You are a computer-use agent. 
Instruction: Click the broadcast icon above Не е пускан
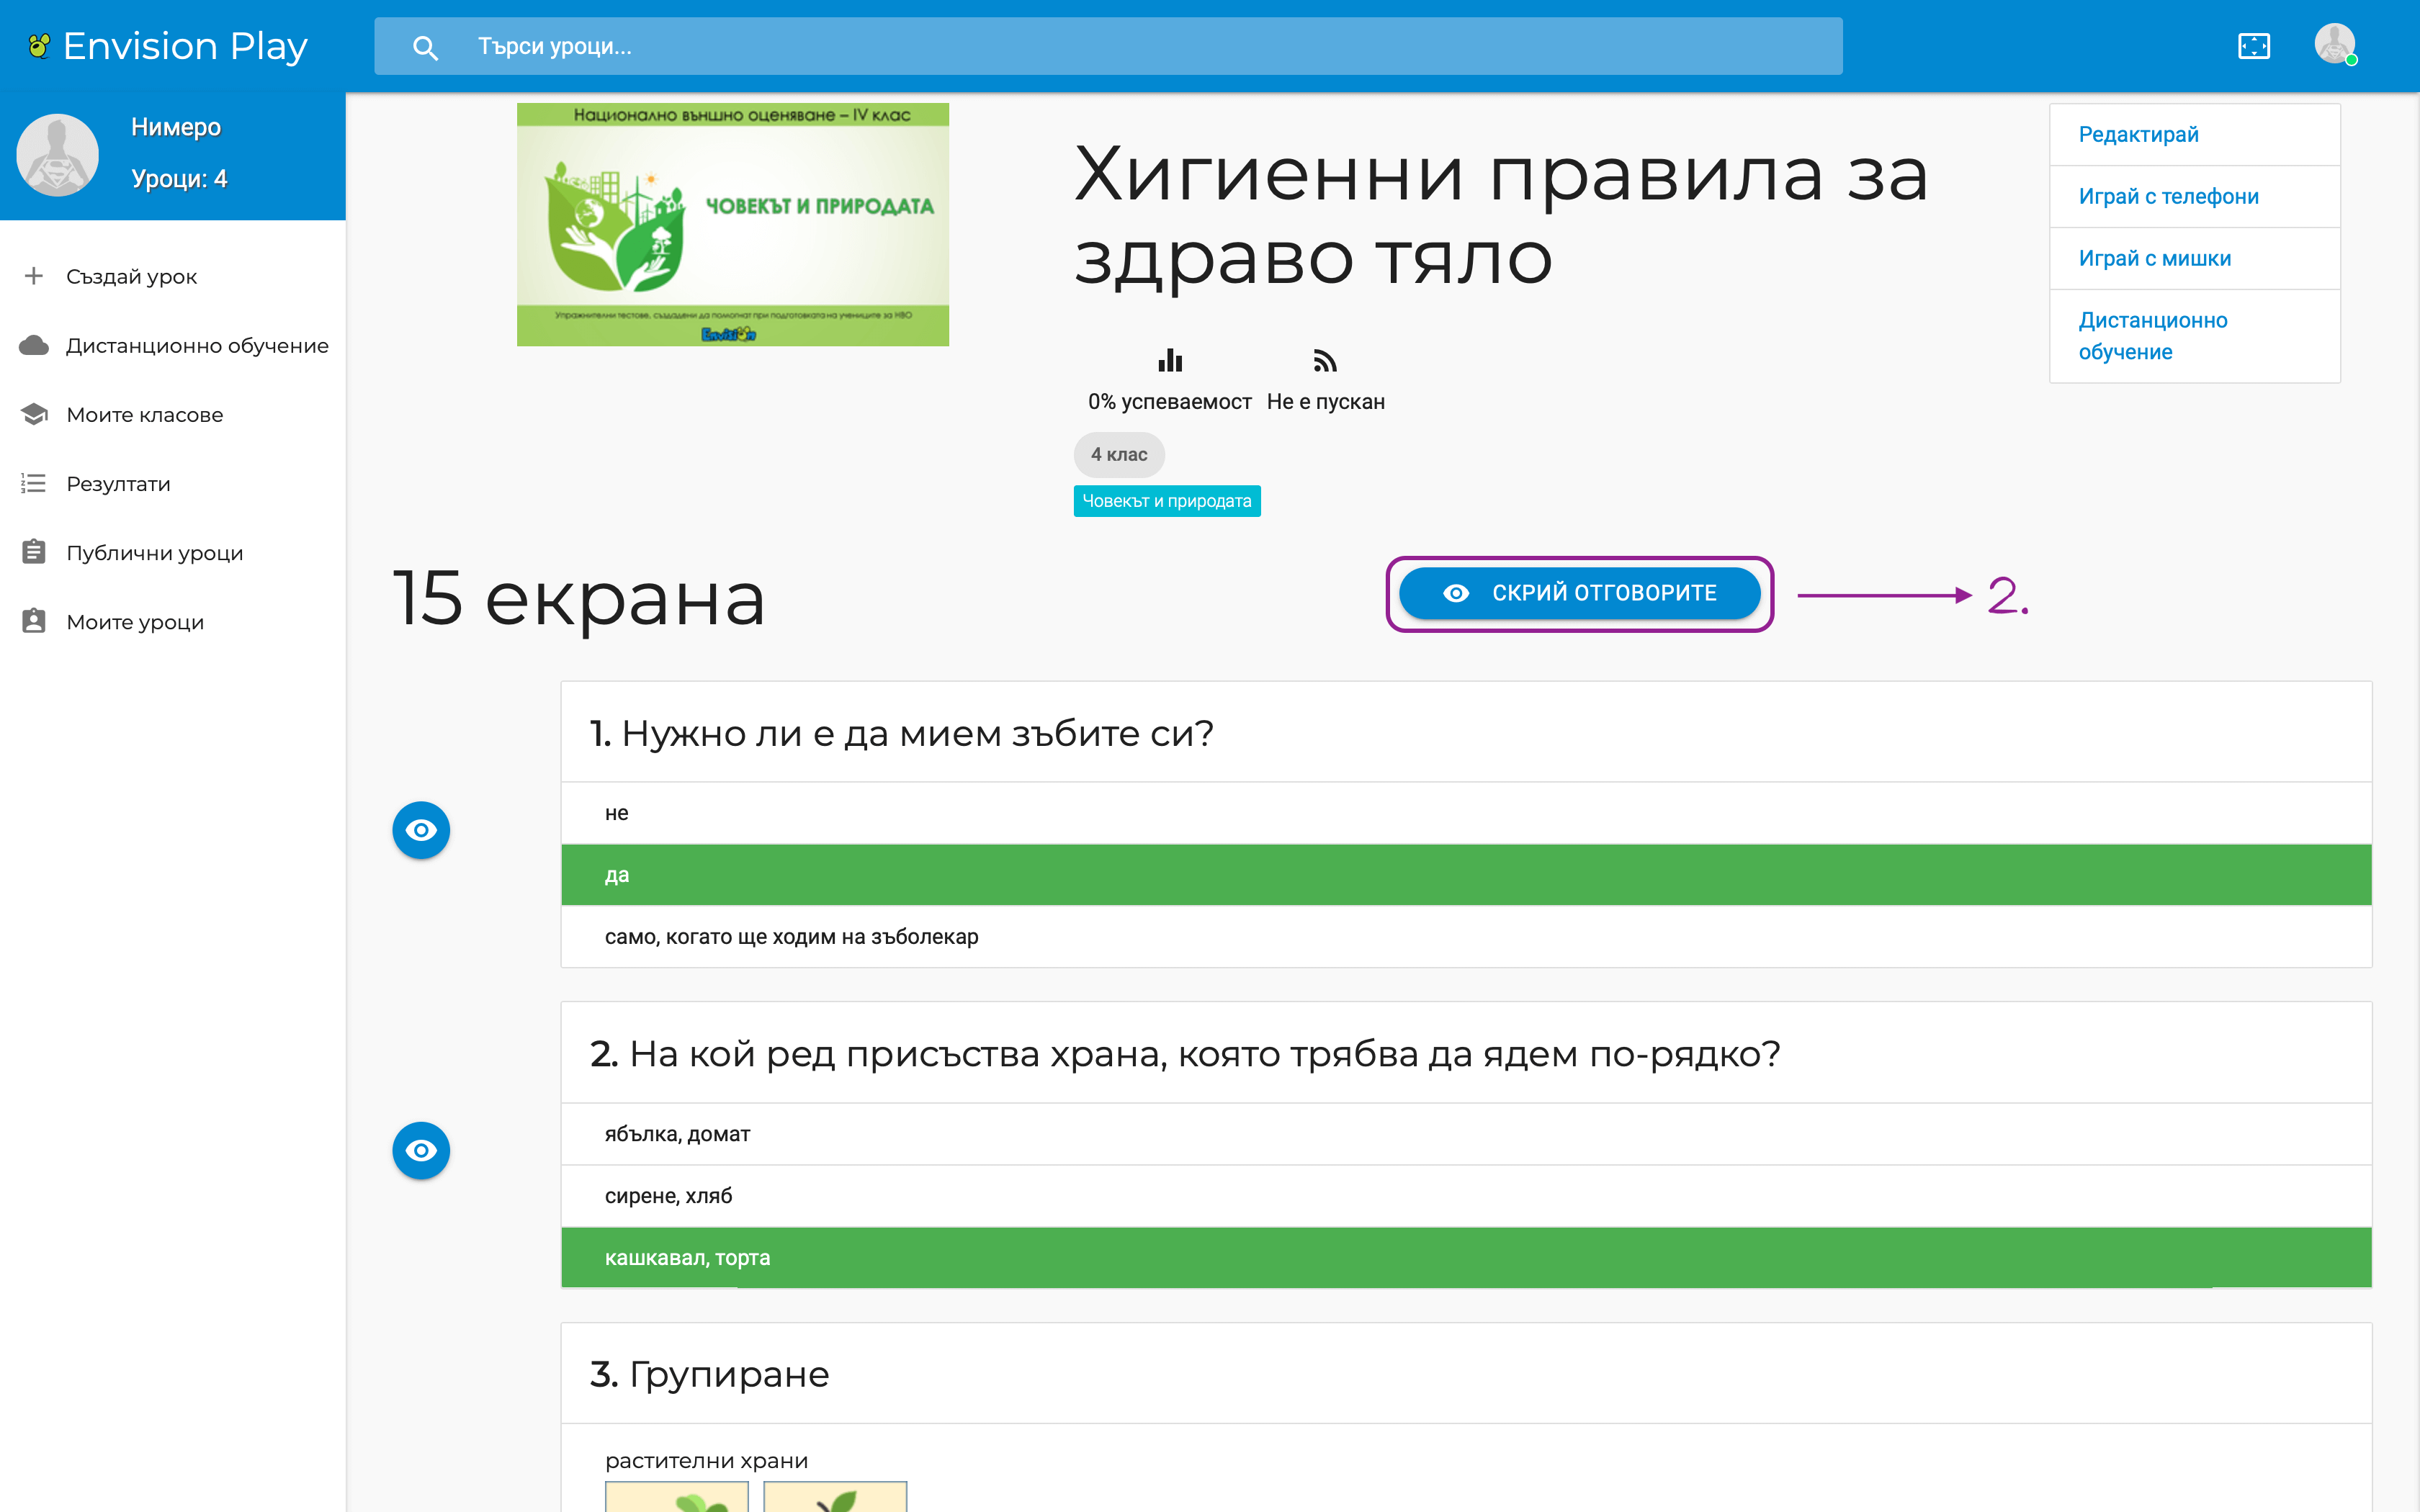[x=1325, y=361]
